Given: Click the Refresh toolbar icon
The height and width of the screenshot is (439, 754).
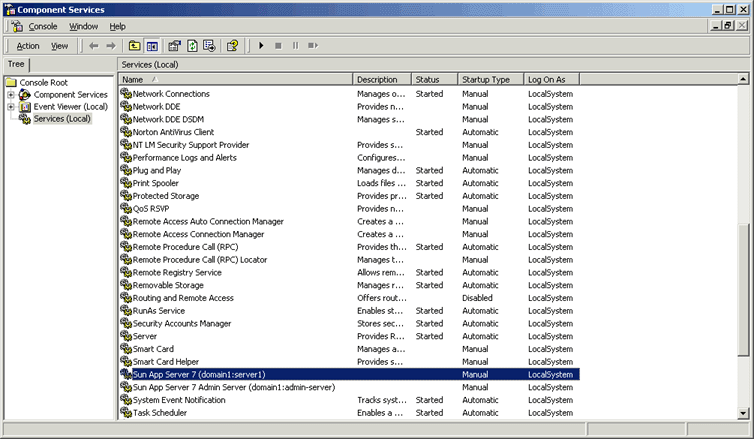Looking at the screenshot, I should pyautogui.click(x=192, y=46).
